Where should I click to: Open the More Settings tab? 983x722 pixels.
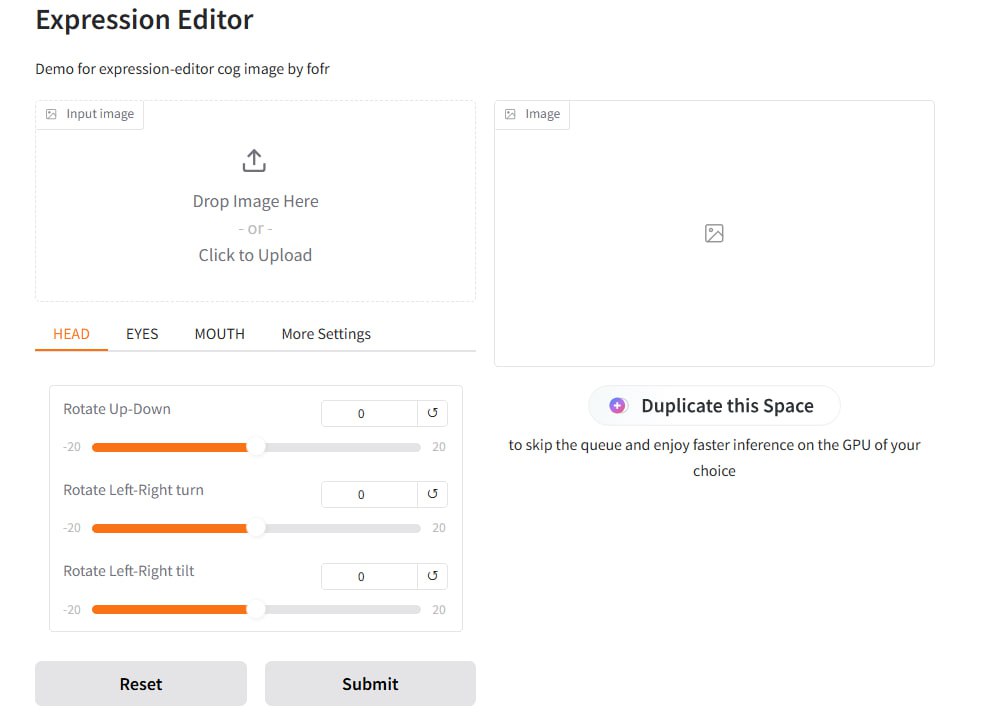(x=326, y=334)
